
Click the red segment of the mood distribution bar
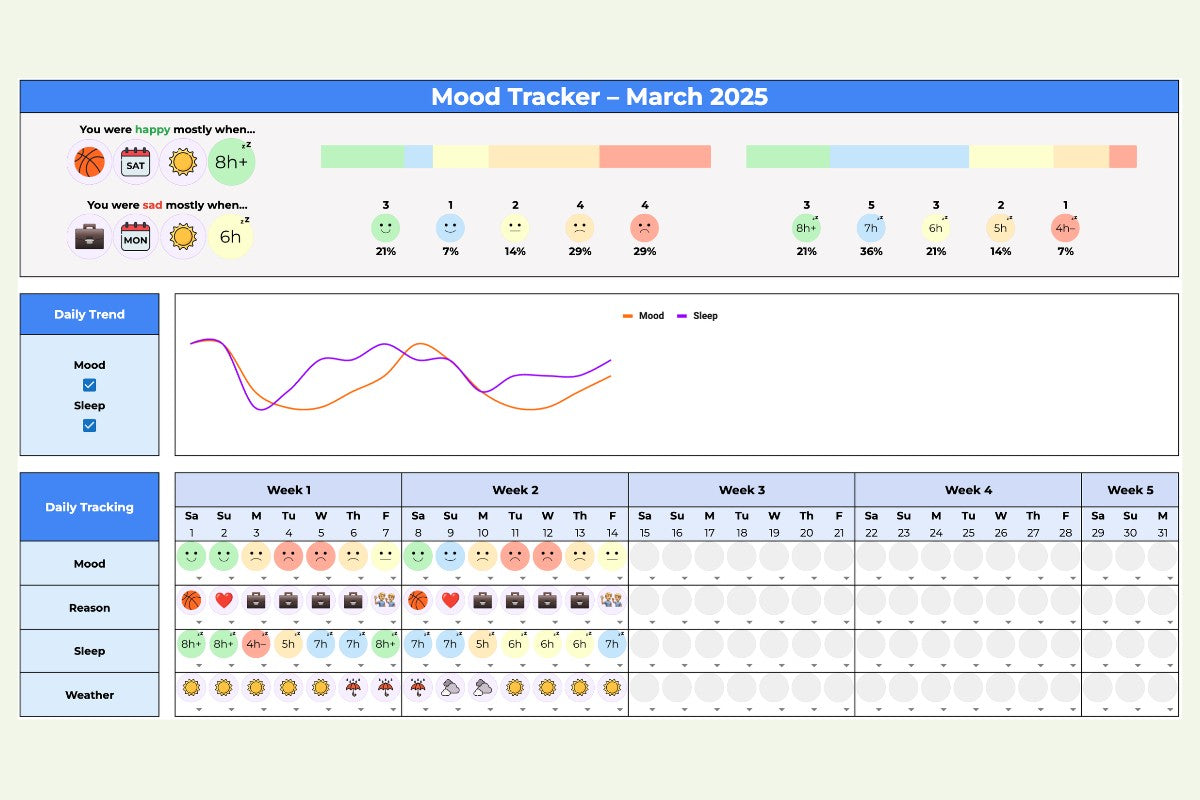pos(655,156)
